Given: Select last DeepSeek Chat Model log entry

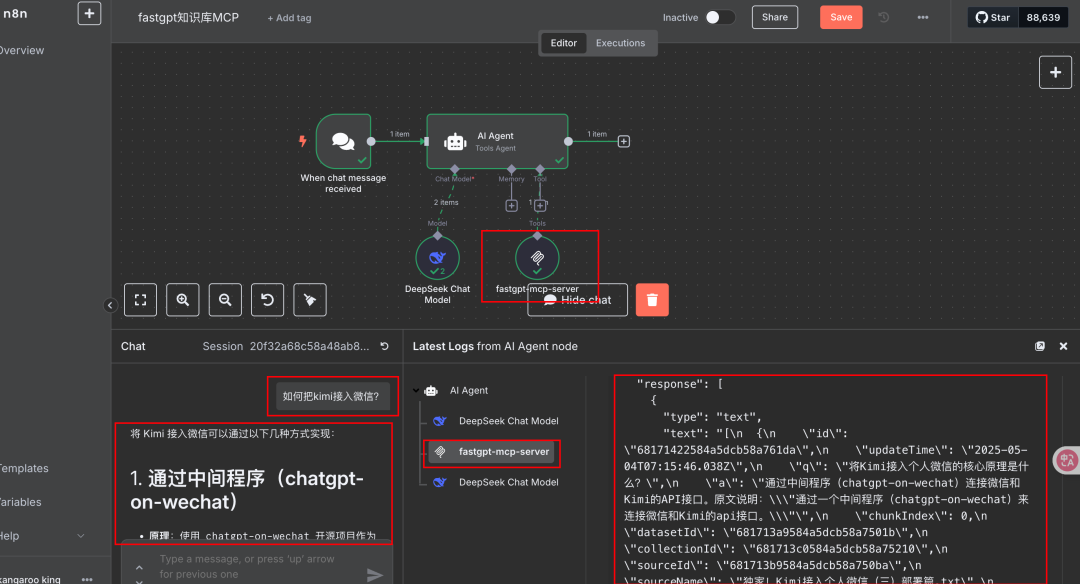Looking at the screenshot, I should pos(508,482).
